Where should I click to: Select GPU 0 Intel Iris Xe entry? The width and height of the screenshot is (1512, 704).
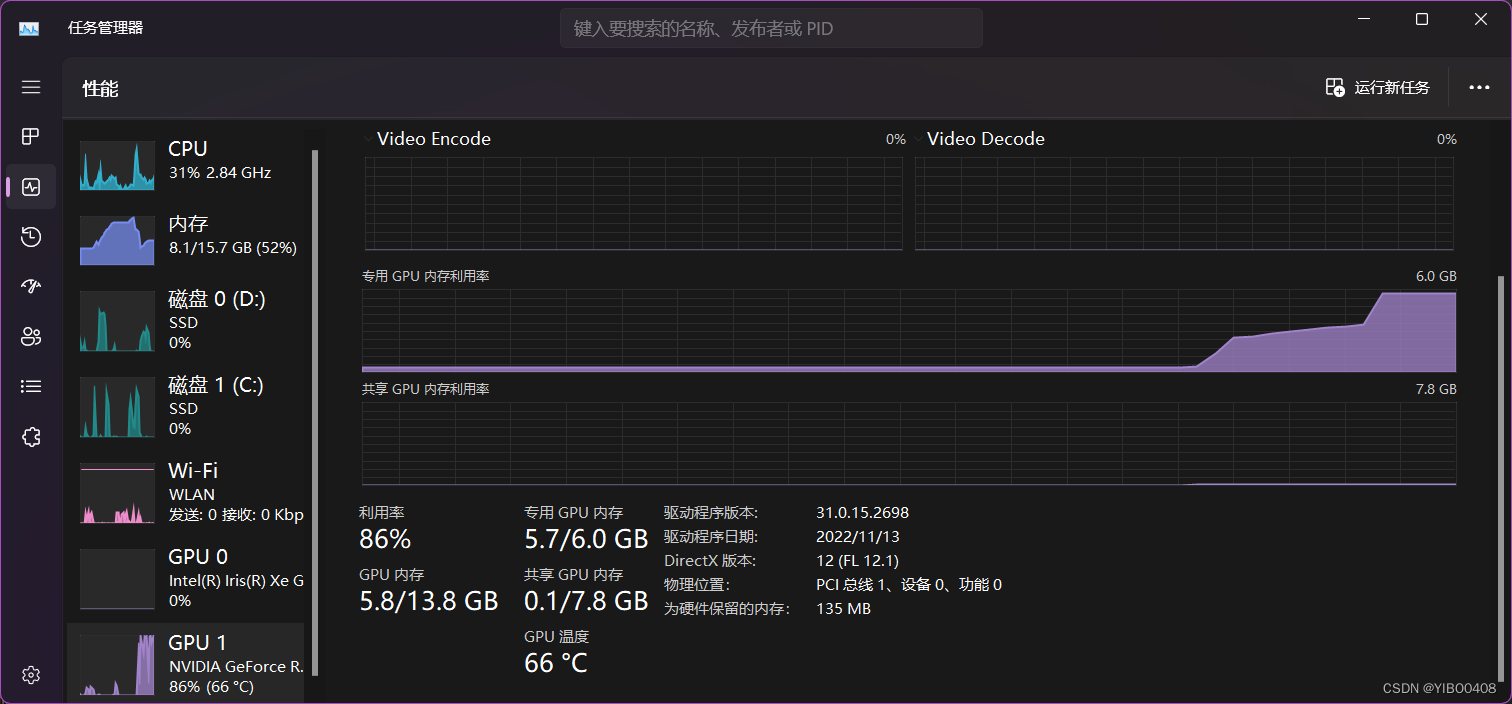[x=190, y=578]
